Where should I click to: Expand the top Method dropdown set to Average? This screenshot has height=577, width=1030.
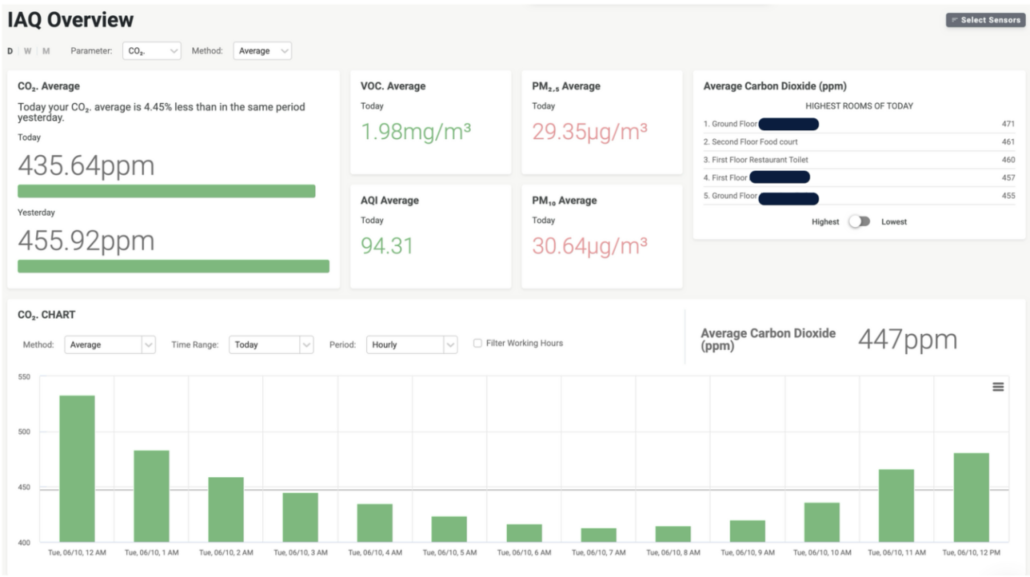point(262,51)
